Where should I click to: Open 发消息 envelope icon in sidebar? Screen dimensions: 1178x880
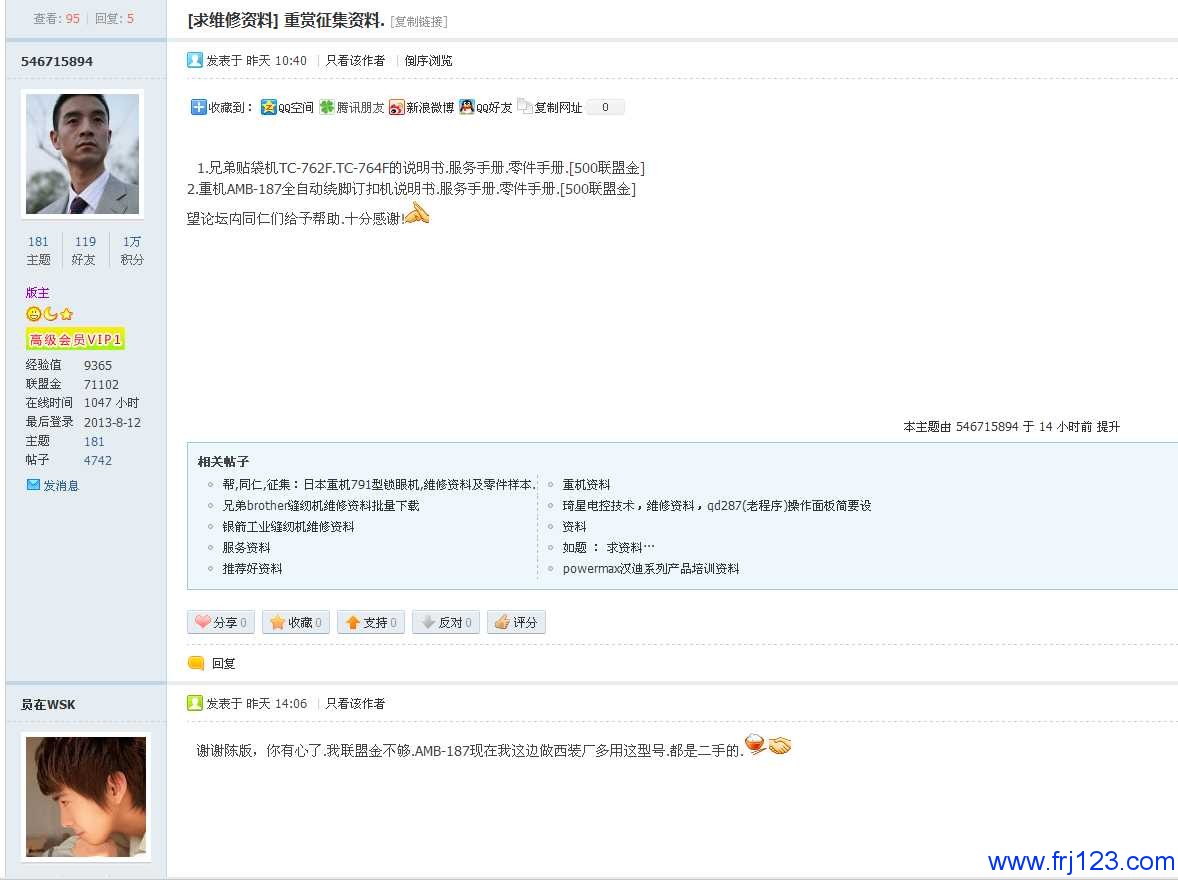pyautogui.click(x=33, y=485)
